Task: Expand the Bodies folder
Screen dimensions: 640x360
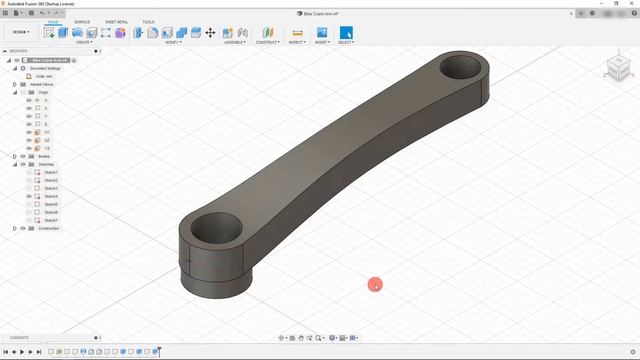Action: (15, 156)
